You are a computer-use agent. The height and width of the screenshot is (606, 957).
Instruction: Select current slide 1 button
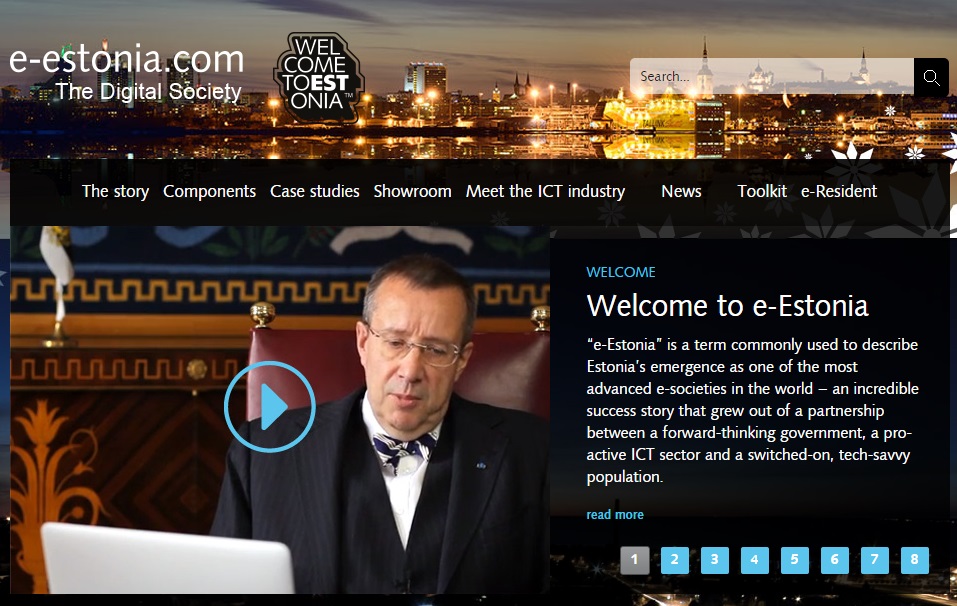(635, 560)
